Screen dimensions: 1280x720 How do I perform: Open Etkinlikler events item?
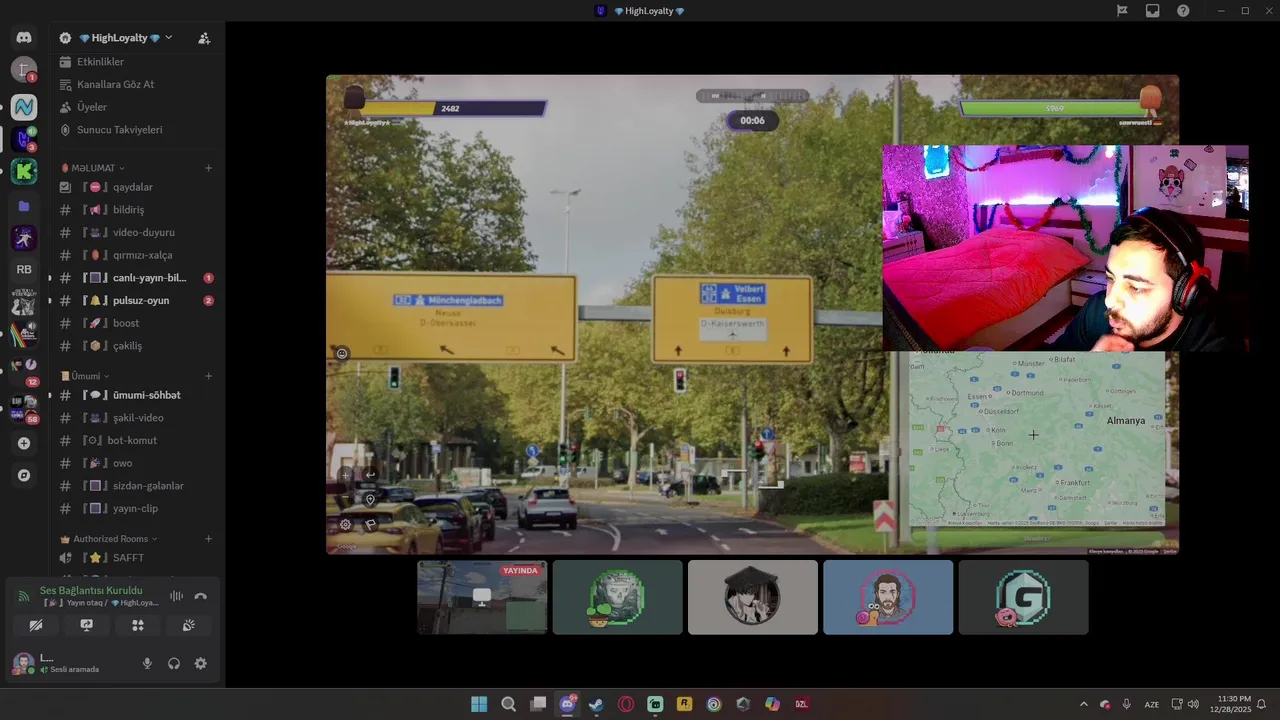coord(137,62)
